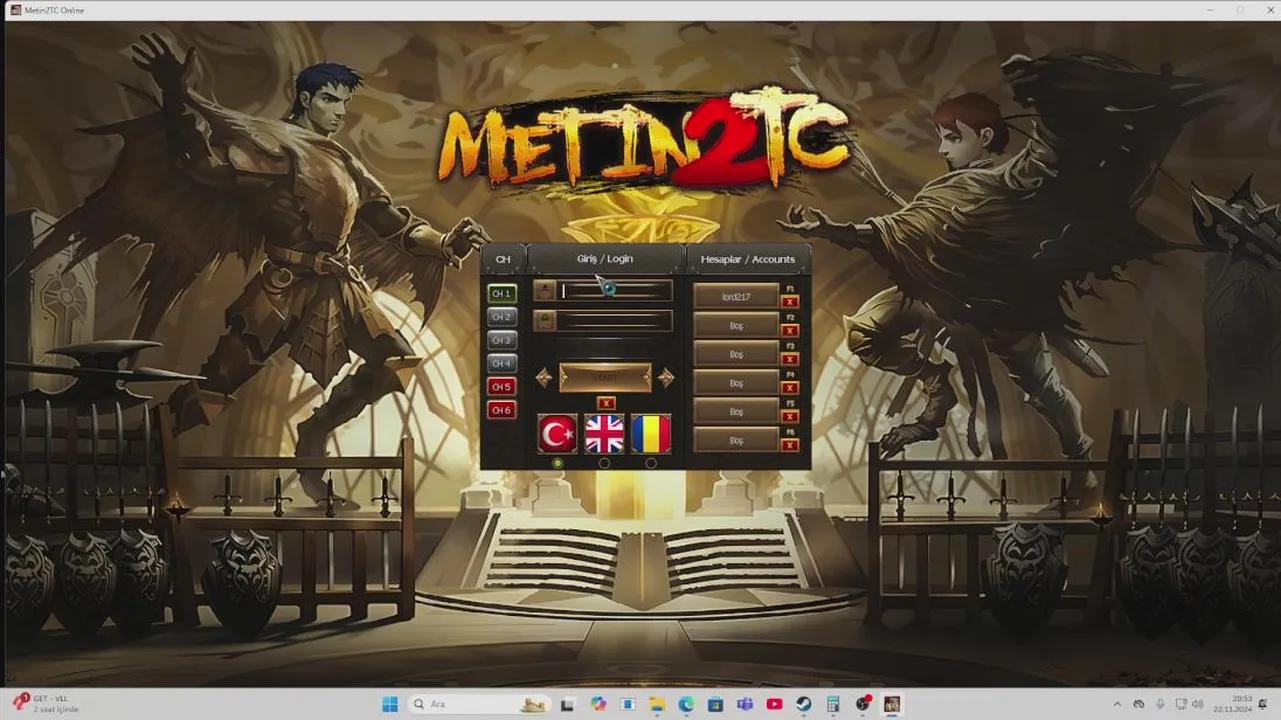
Task: Select radio button under UK flag
Action: point(604,463)
